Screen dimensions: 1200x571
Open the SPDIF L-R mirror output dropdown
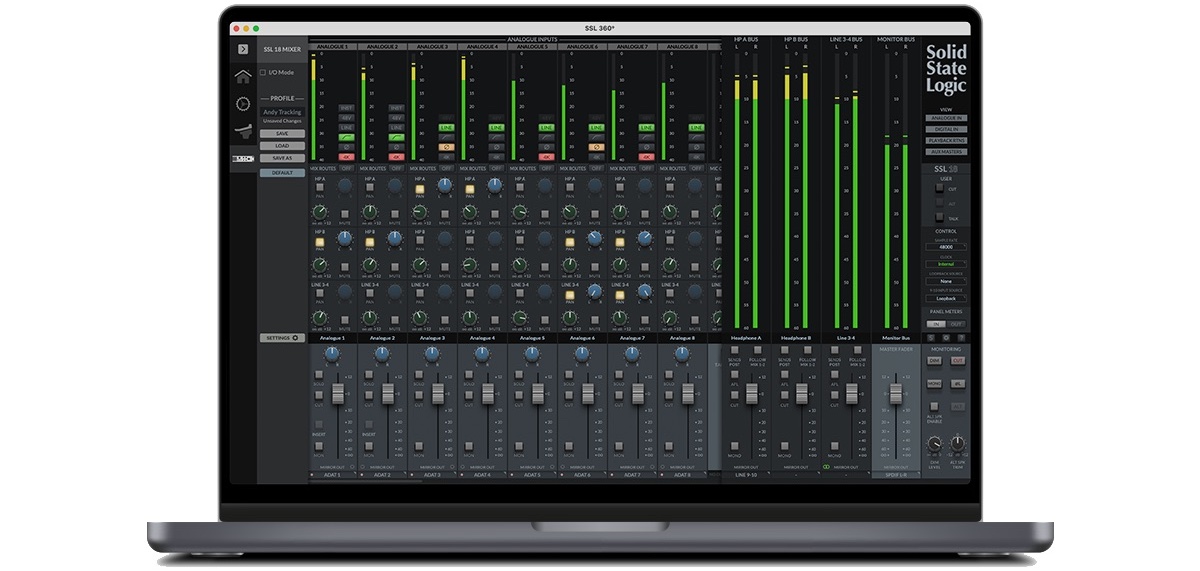point(895,475)
